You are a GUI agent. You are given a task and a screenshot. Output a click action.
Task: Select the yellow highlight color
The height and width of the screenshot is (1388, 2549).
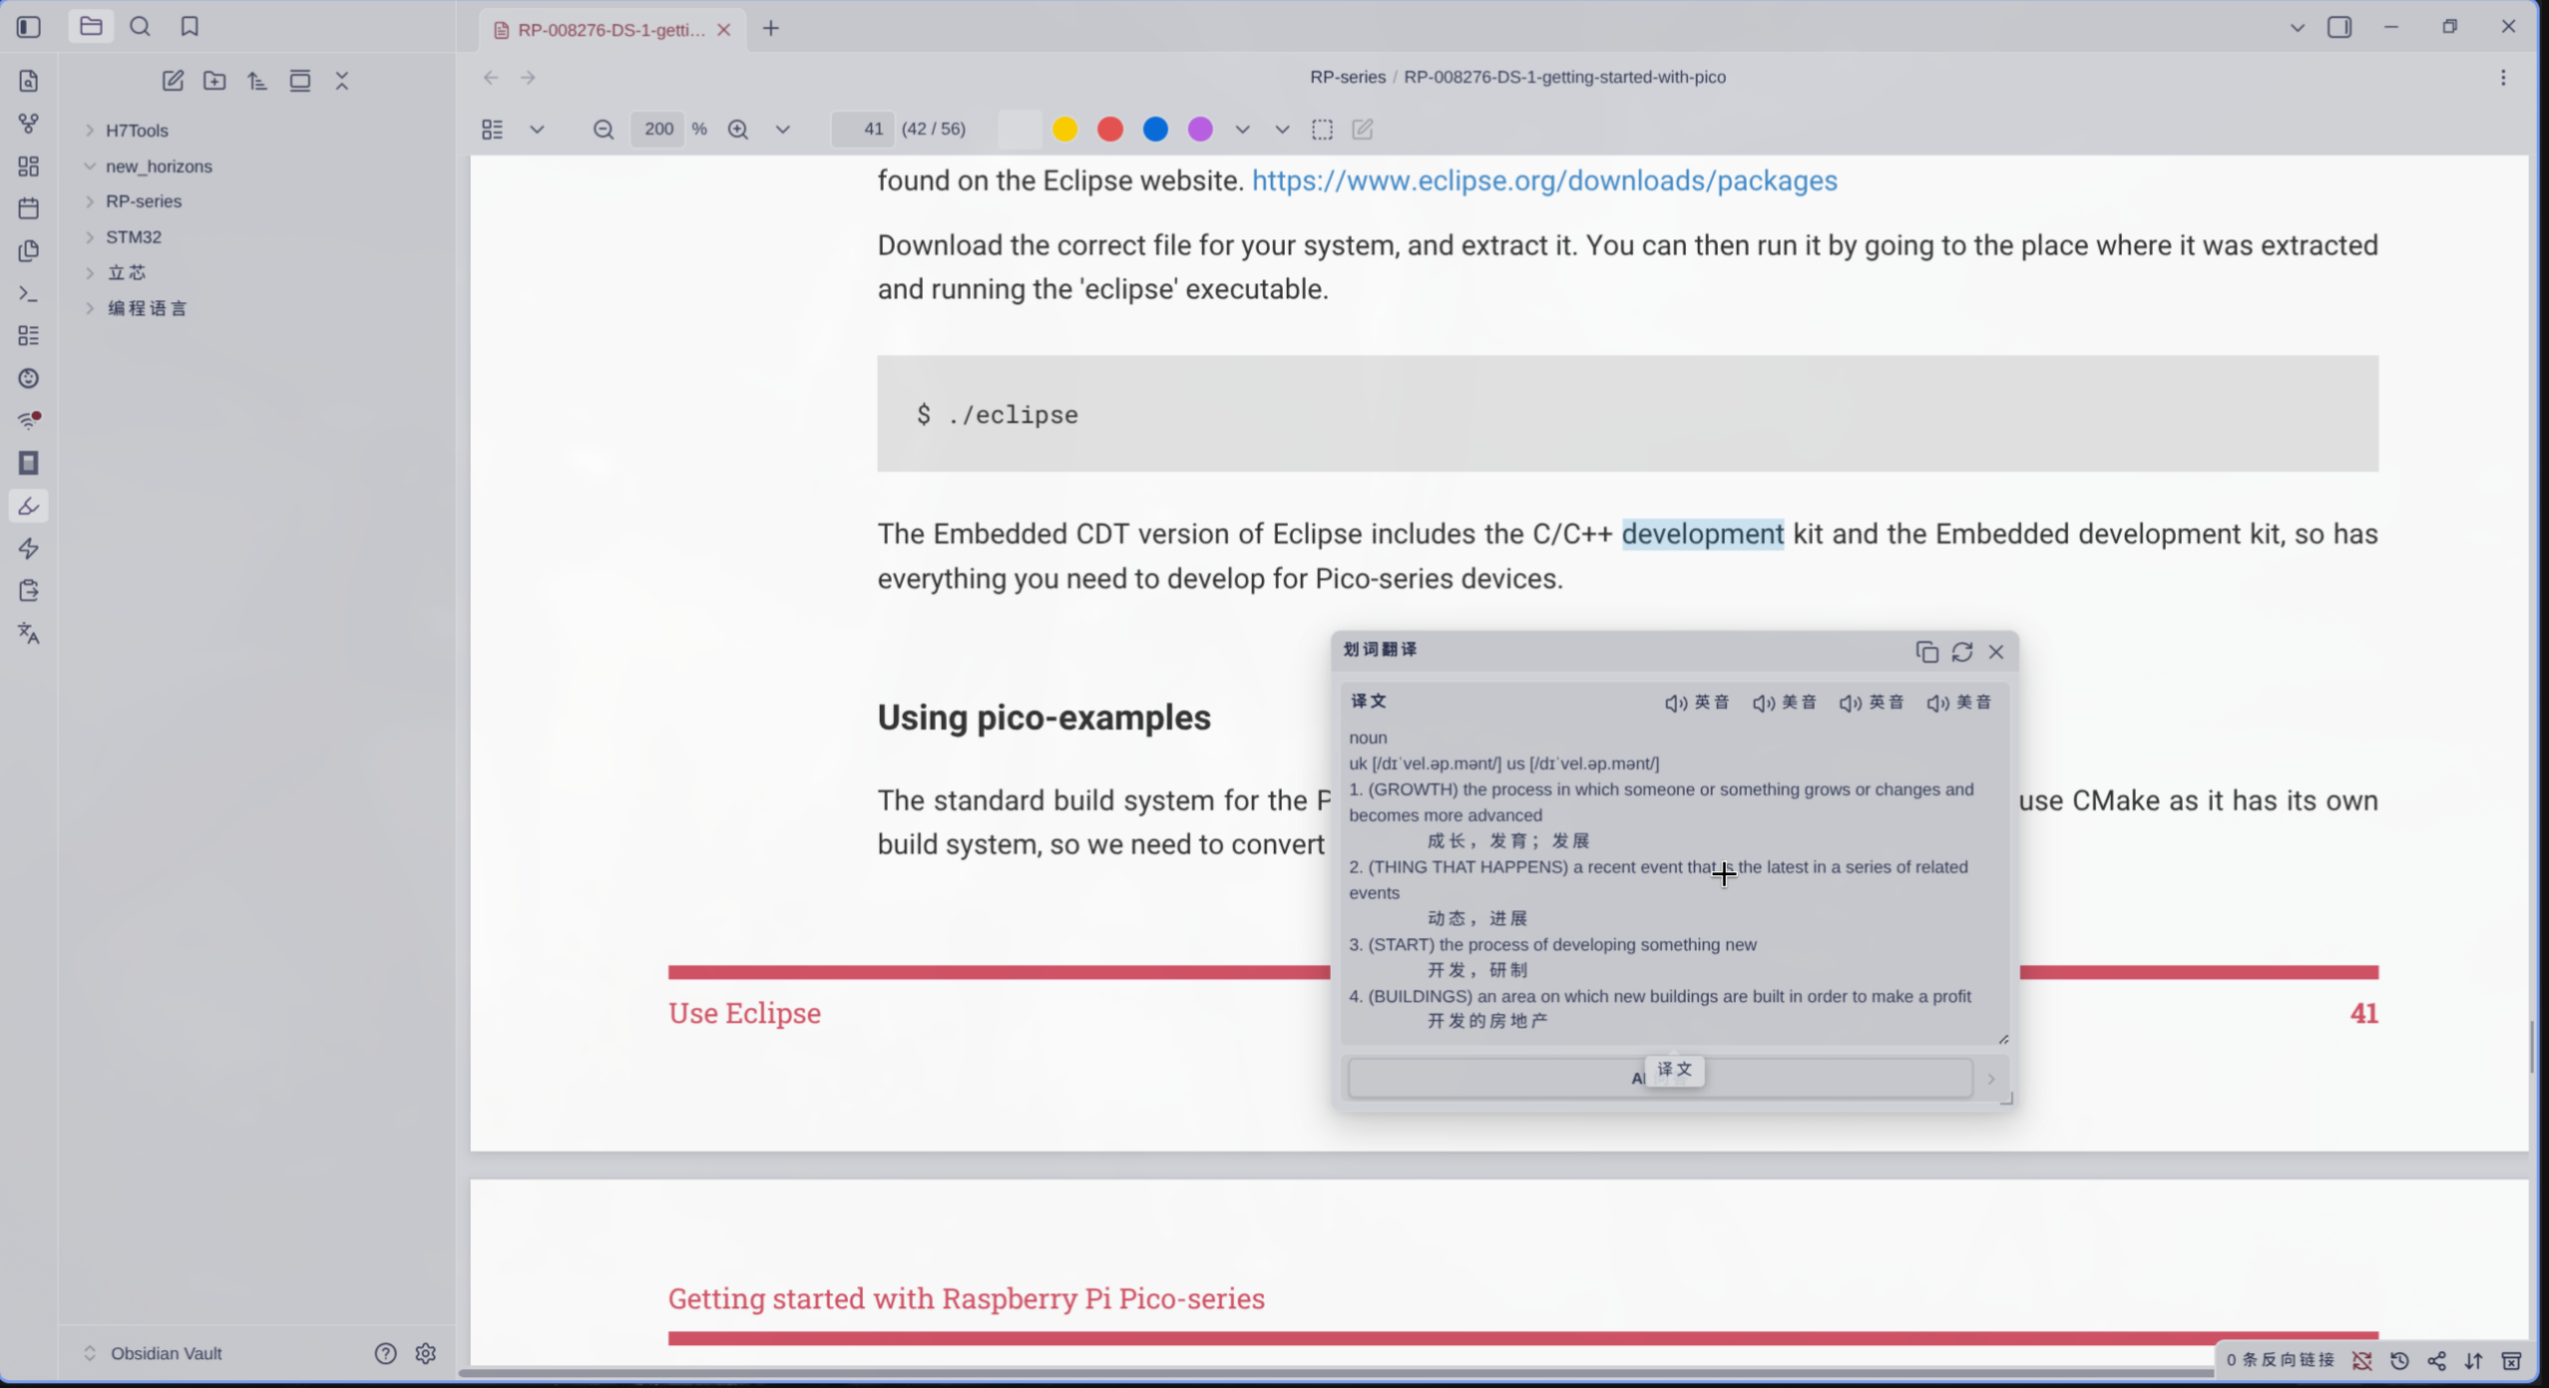(1065, 129)
